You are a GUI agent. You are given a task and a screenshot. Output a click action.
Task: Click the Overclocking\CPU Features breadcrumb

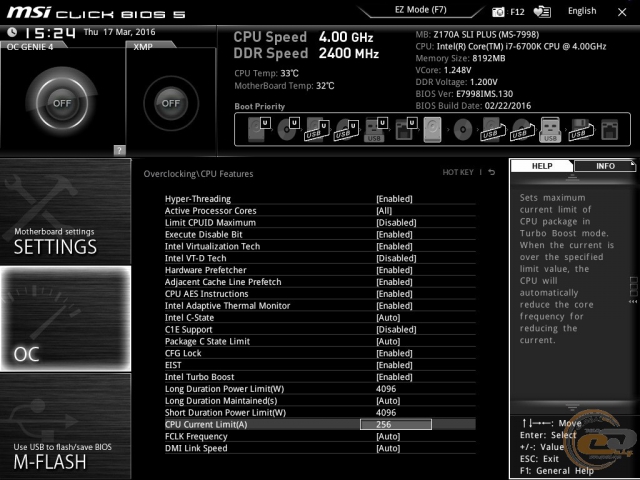click(x=198, y=174)
